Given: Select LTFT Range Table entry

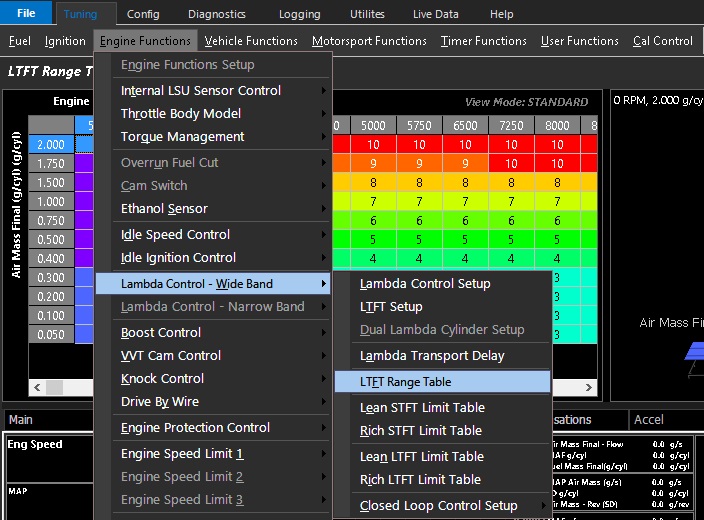Looking at the screenshot, I should [x=442, y=382].
